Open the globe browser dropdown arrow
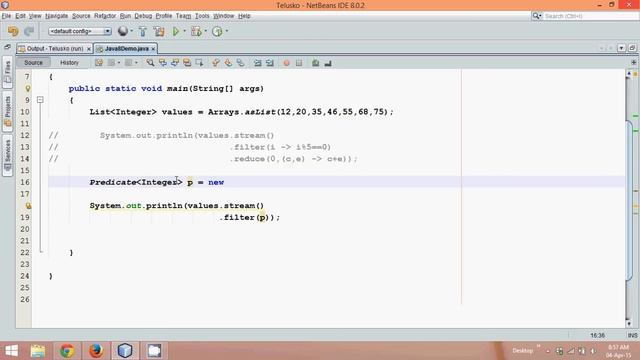 pyautogui.click(x=131, y=31)
